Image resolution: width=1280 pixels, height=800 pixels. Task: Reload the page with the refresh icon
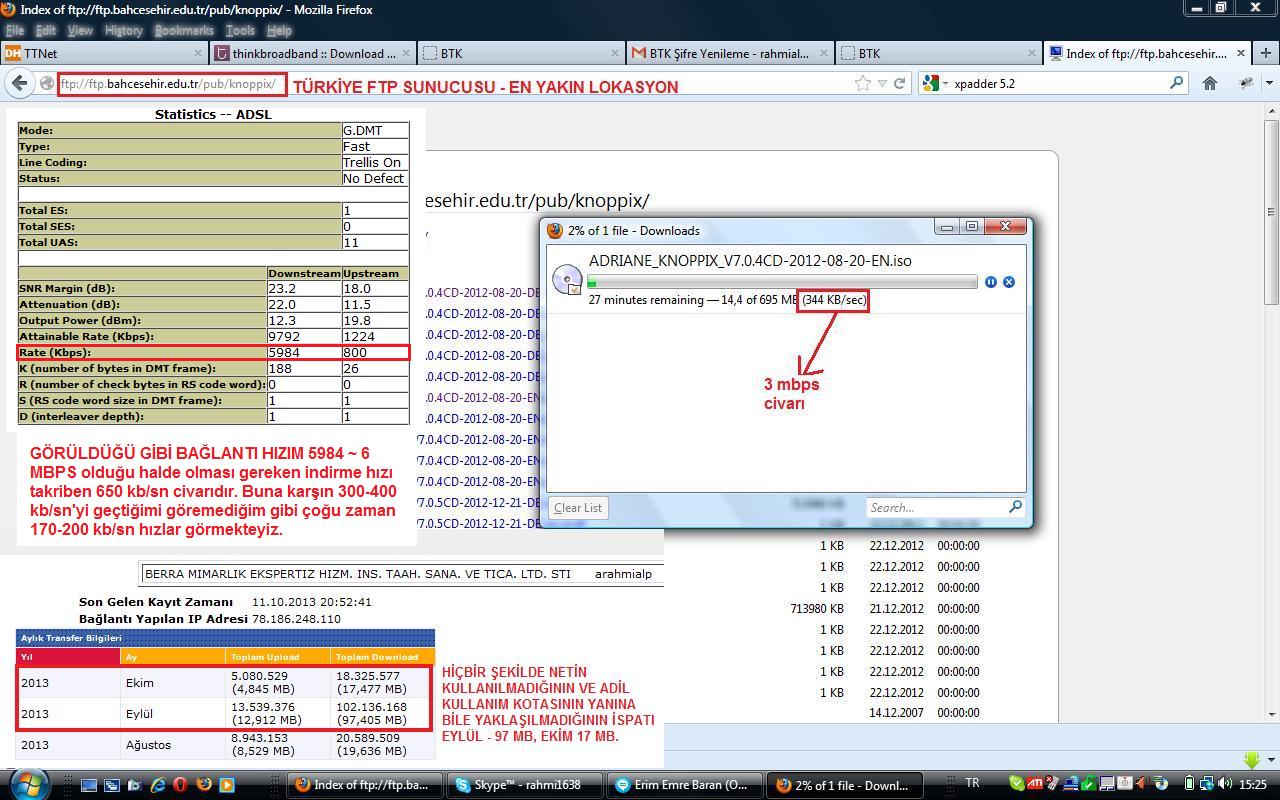point(899,84)
